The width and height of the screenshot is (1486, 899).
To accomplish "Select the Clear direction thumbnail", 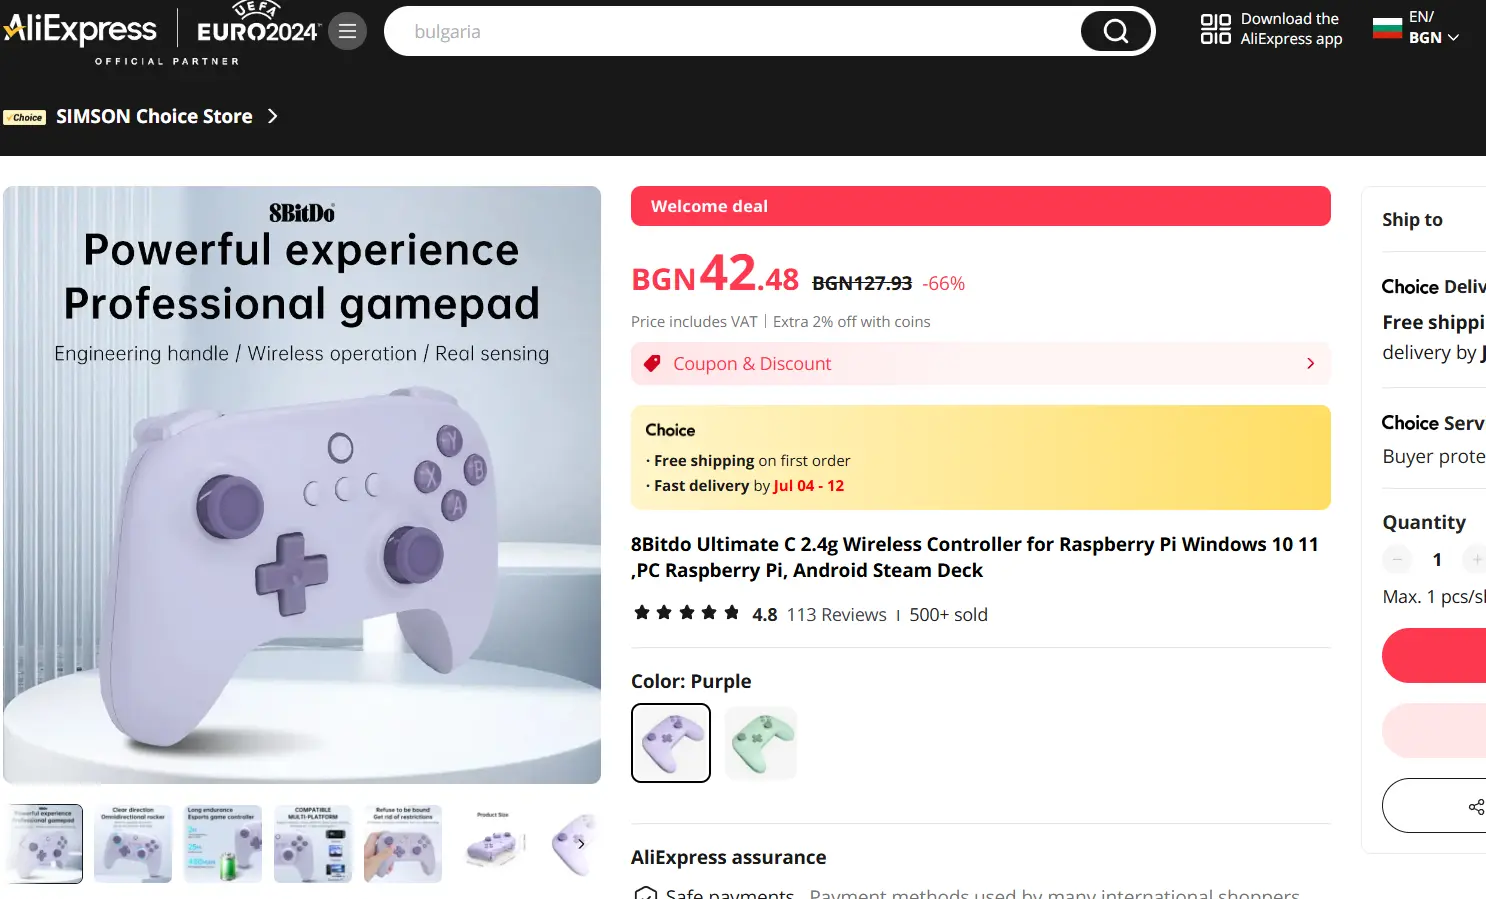I will coord(133,844).
